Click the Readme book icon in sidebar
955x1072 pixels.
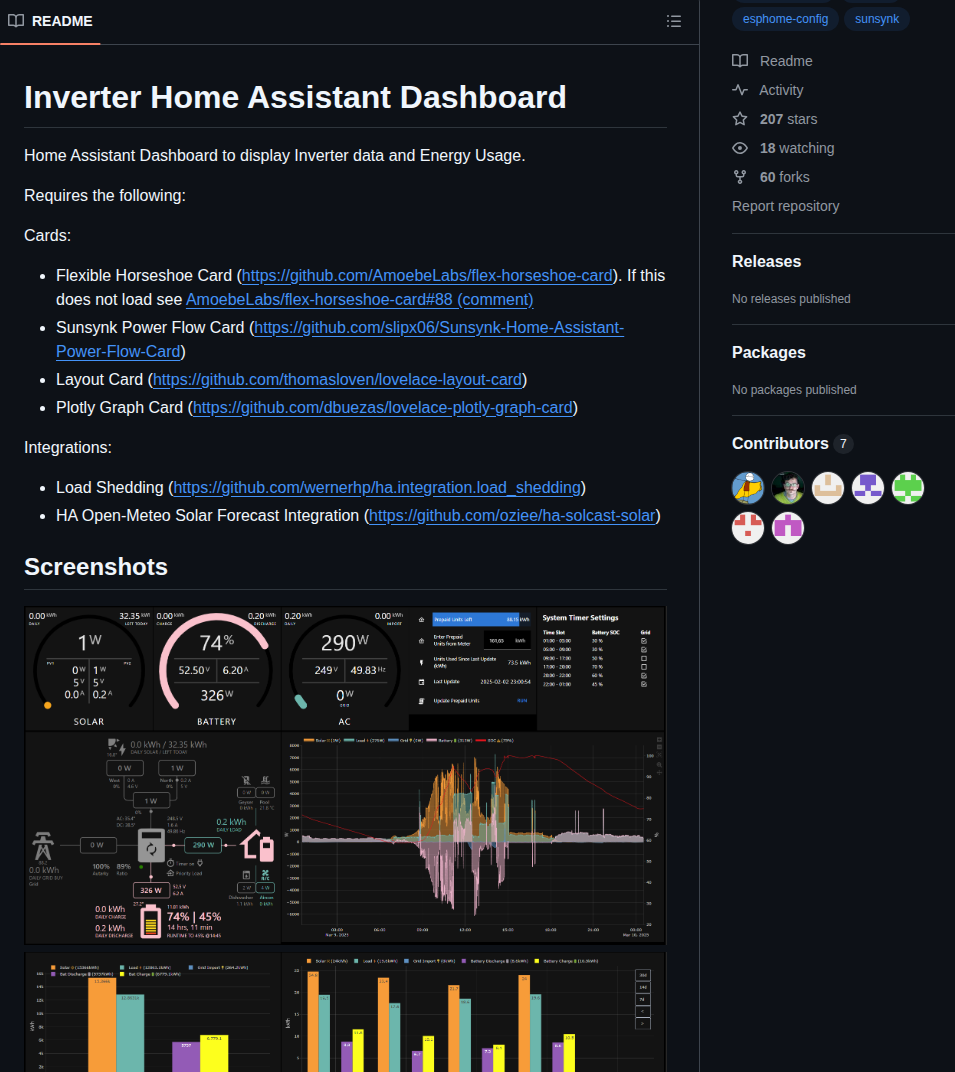[740, 61]
